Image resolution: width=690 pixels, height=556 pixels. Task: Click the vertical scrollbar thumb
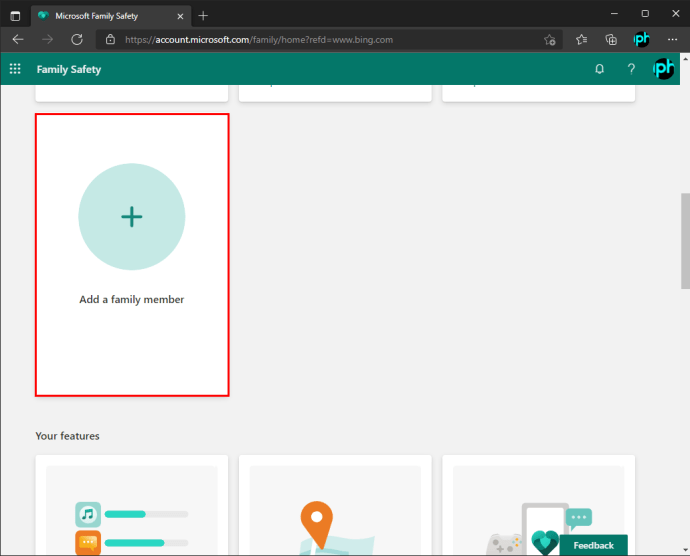pos(685,241)
